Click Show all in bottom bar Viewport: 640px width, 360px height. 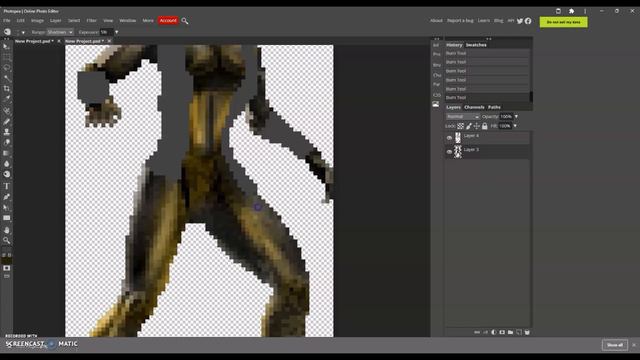[x=615, y=345]
